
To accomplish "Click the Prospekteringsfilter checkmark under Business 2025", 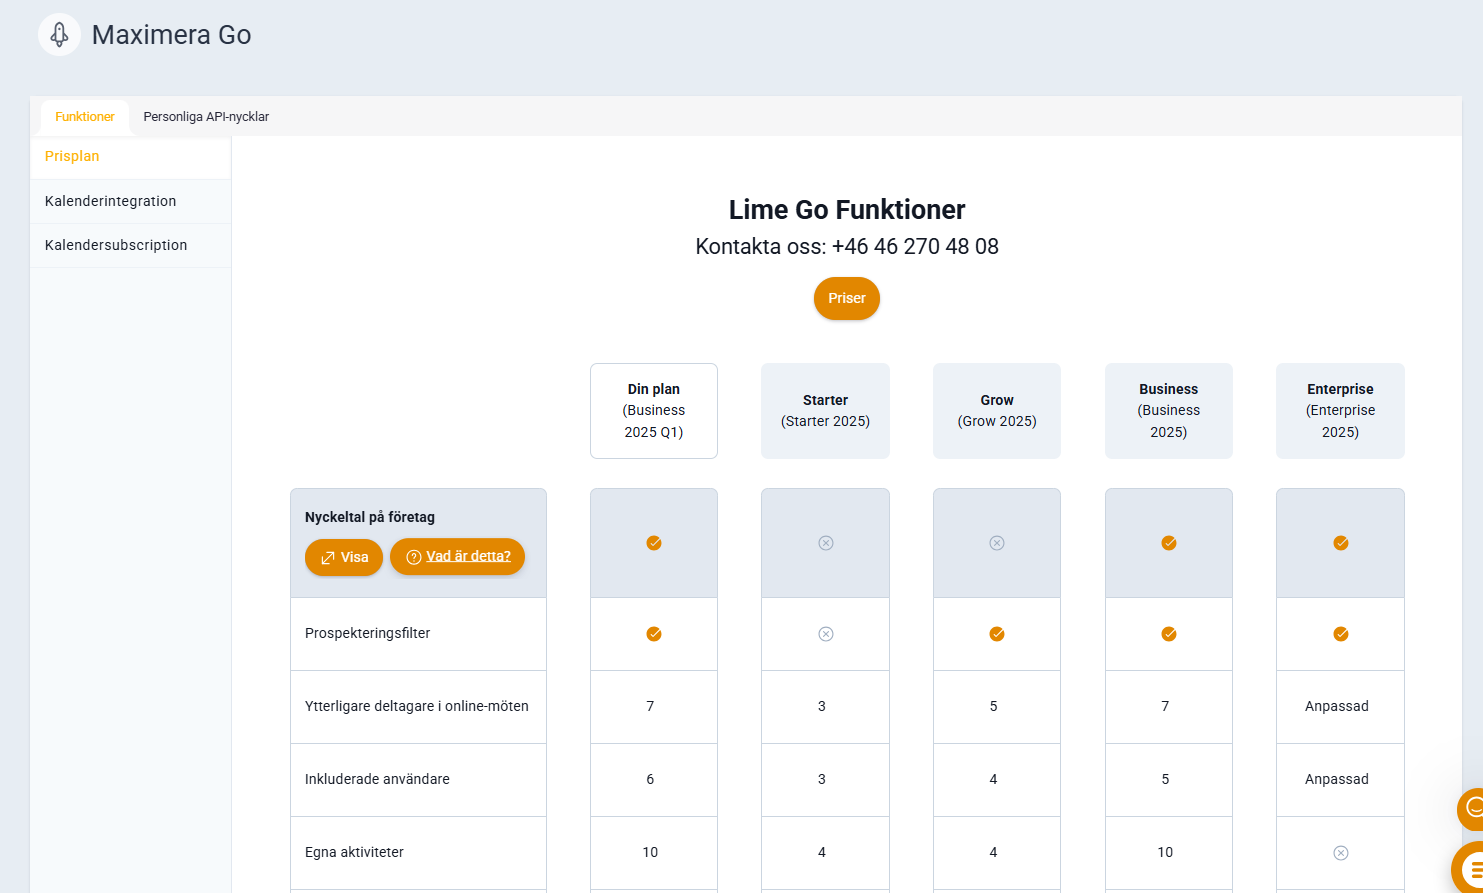I will coord(1169,634).
